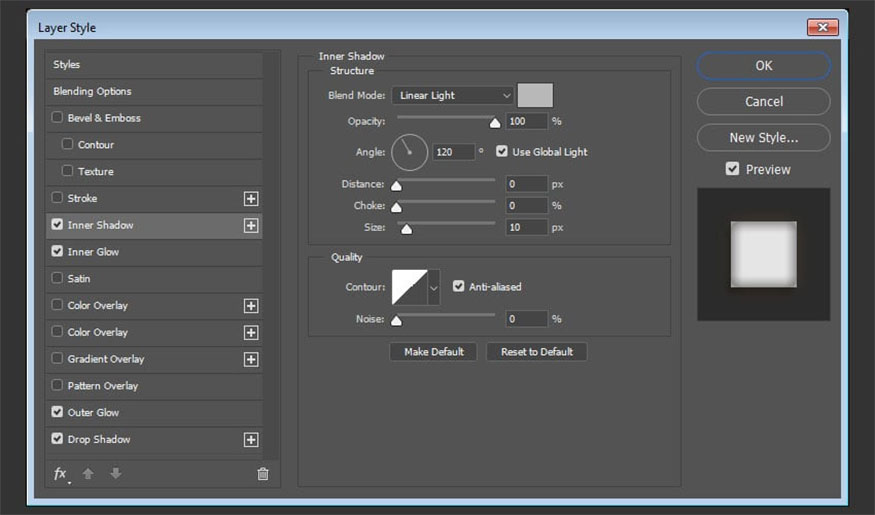
Task: Open the fx effects menu icon
Action: [x=60, y=474]
